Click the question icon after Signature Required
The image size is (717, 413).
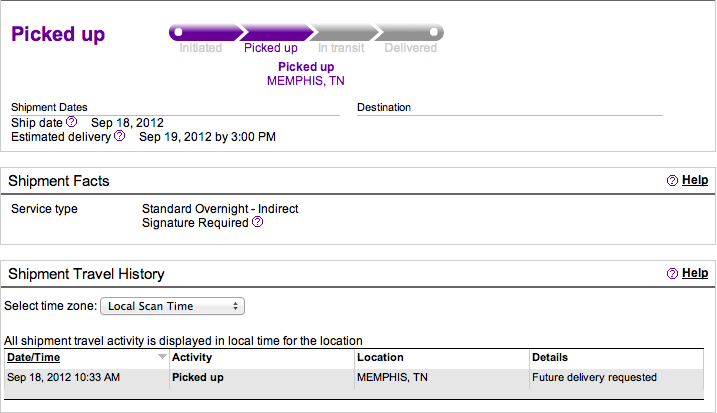(x=258, y=222)
